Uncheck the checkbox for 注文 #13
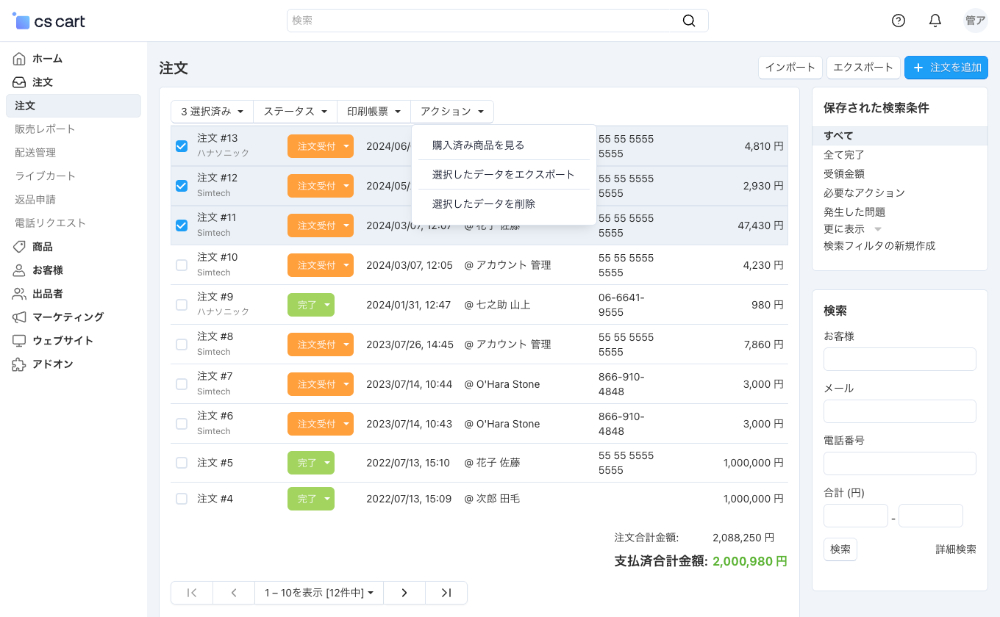 click(x=181, y=146)
